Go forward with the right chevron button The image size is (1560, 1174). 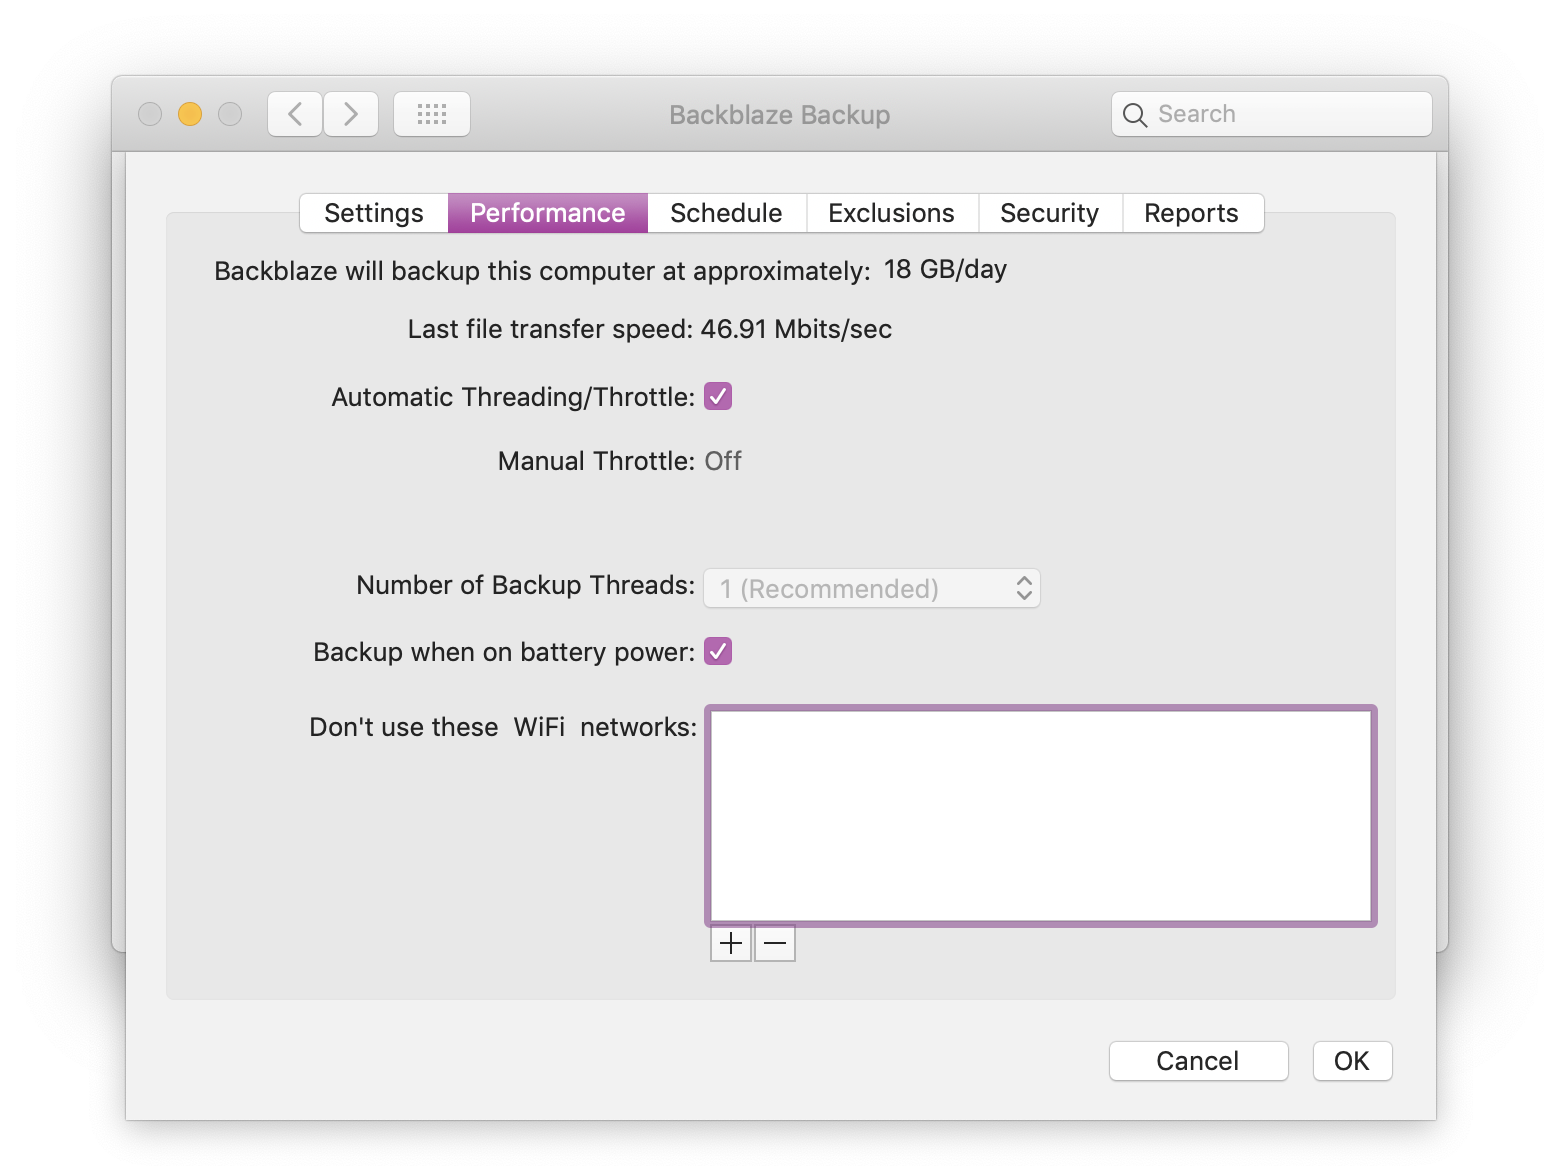coord(351,114)
